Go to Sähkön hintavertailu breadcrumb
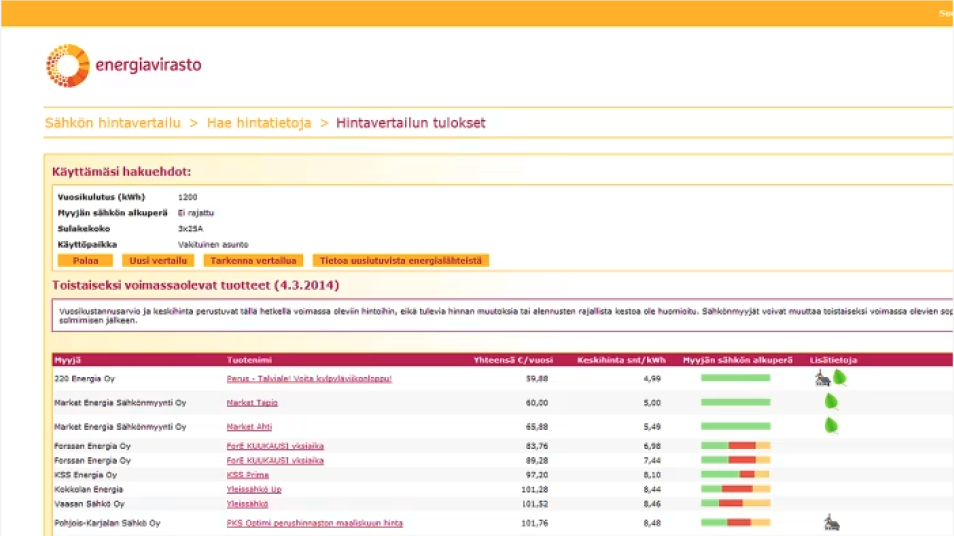The width and height of the screenshot is (954, 536). tap(113, 123)
